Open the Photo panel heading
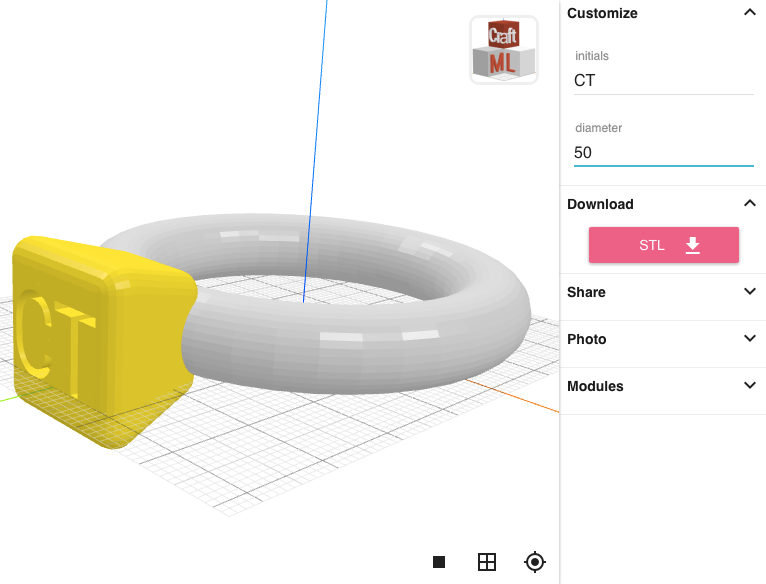 point(586,339)
